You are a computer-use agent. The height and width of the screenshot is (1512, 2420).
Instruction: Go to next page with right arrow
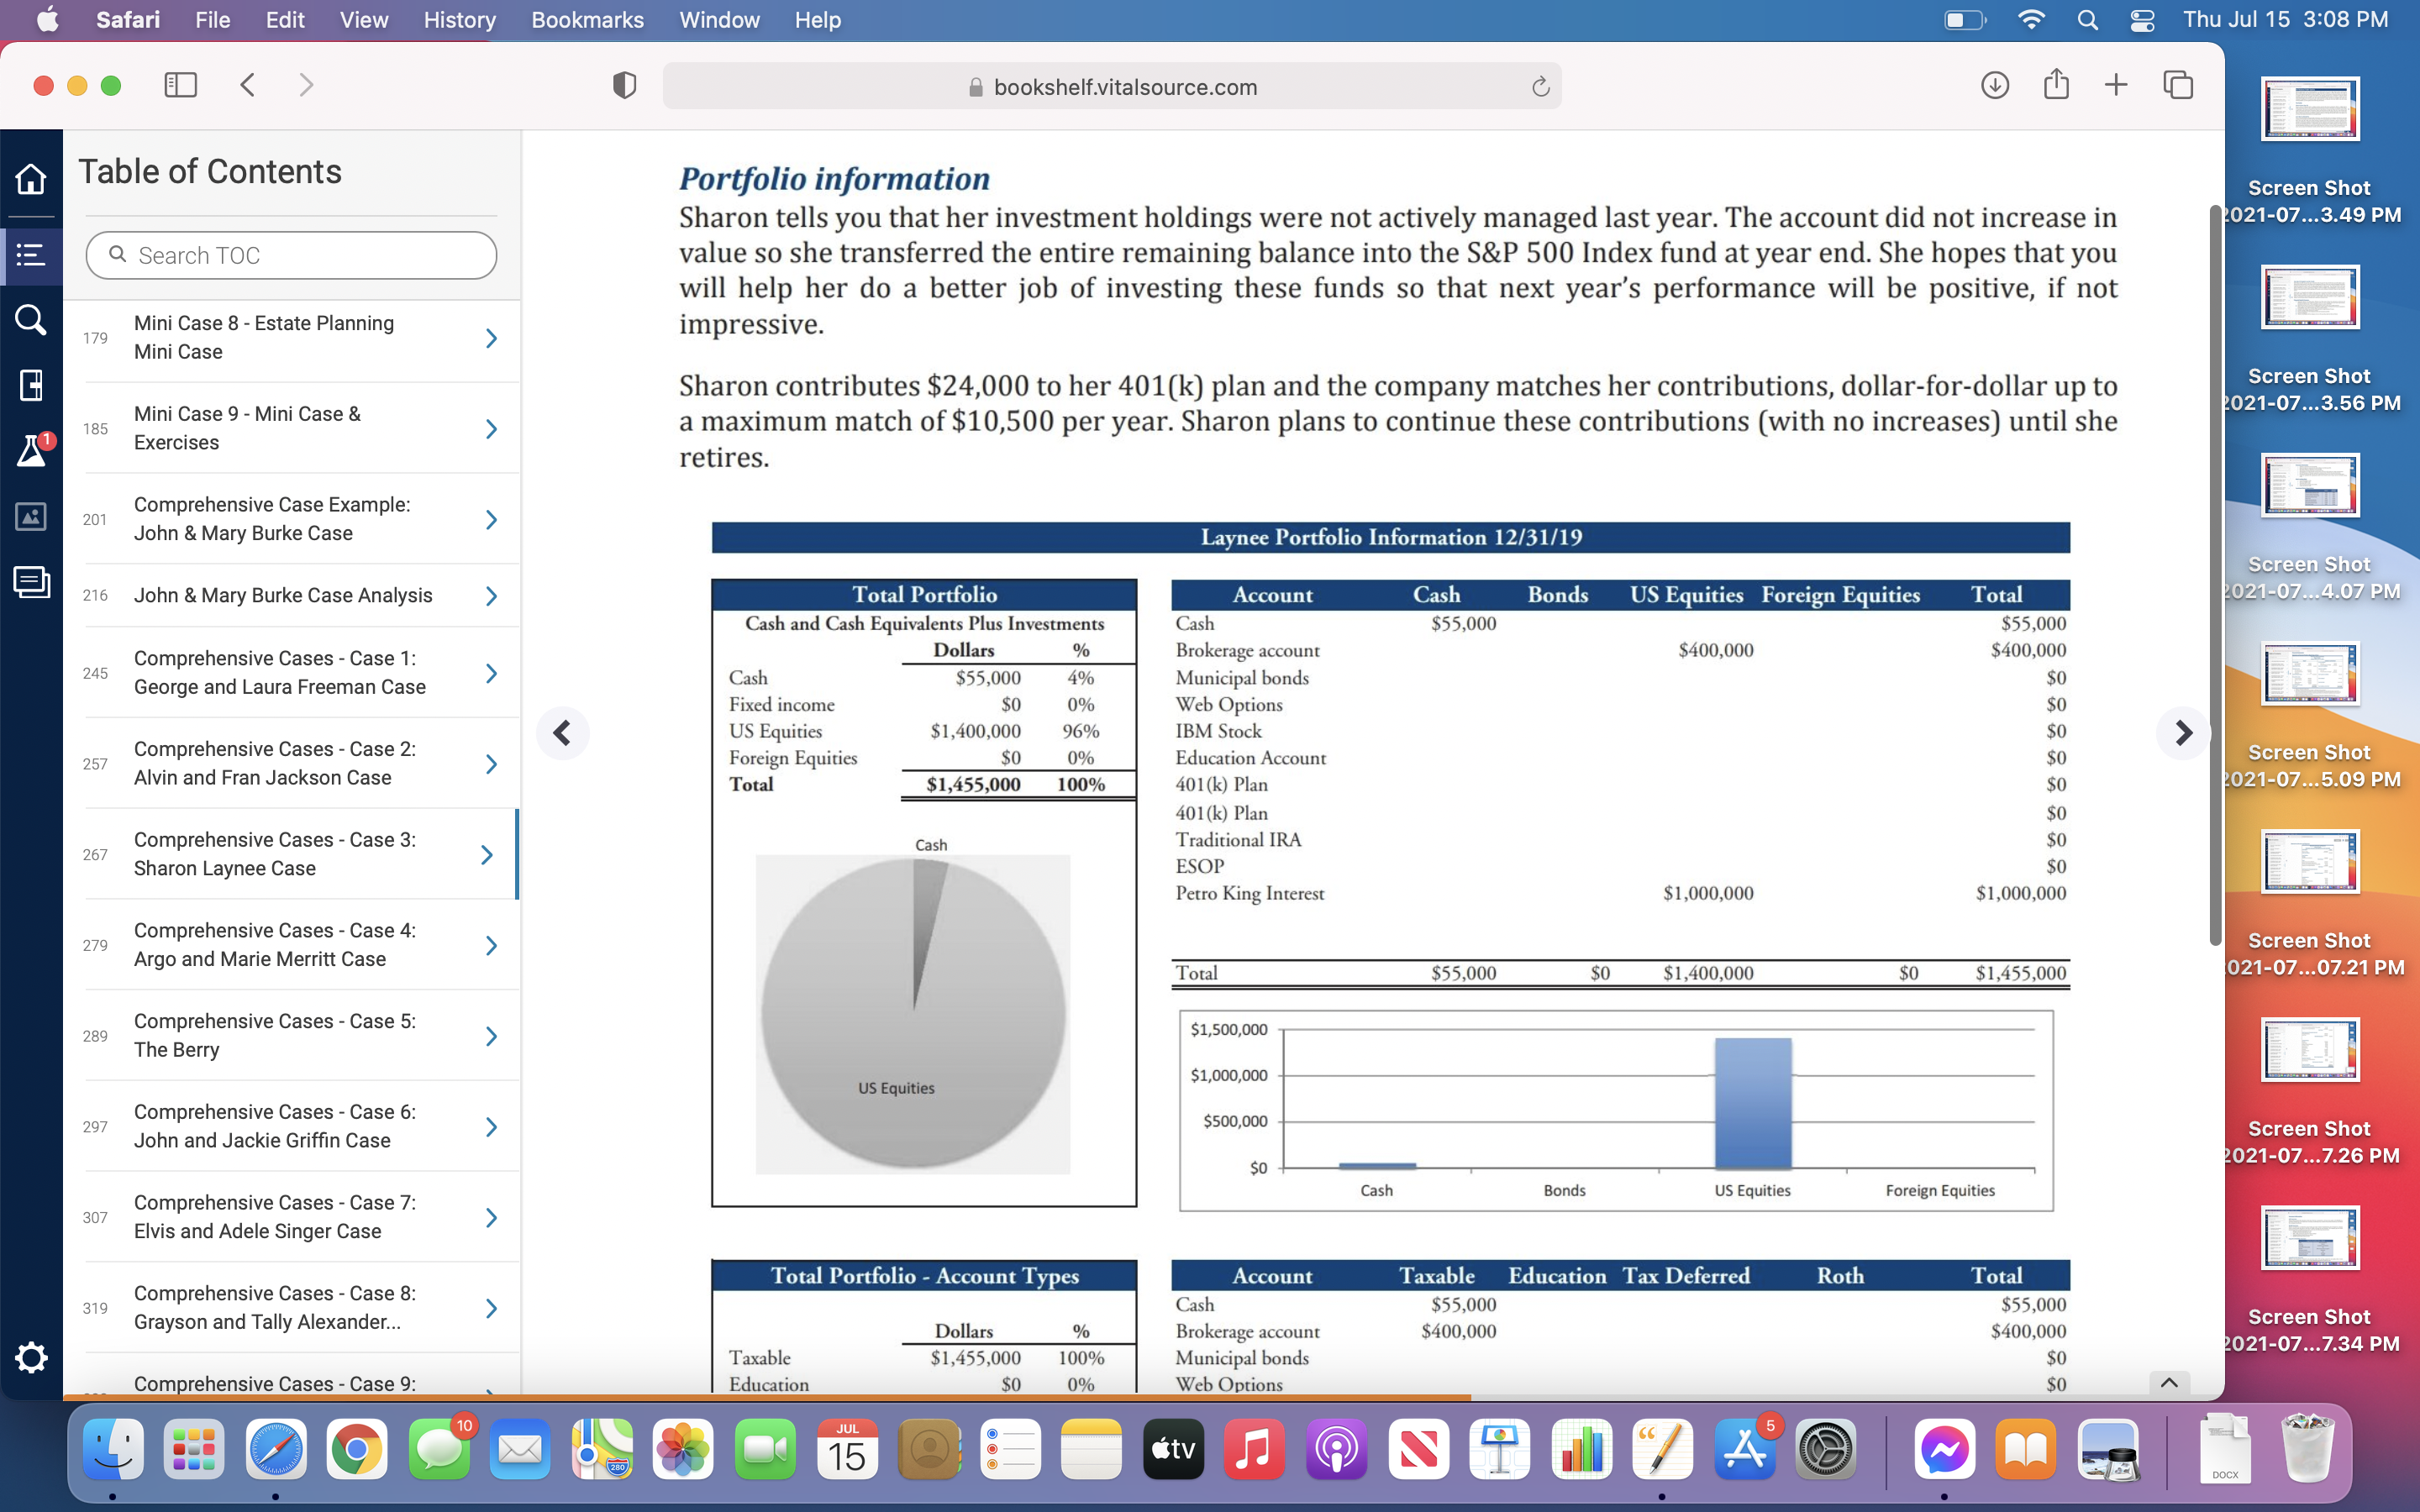pos(2183,733)
